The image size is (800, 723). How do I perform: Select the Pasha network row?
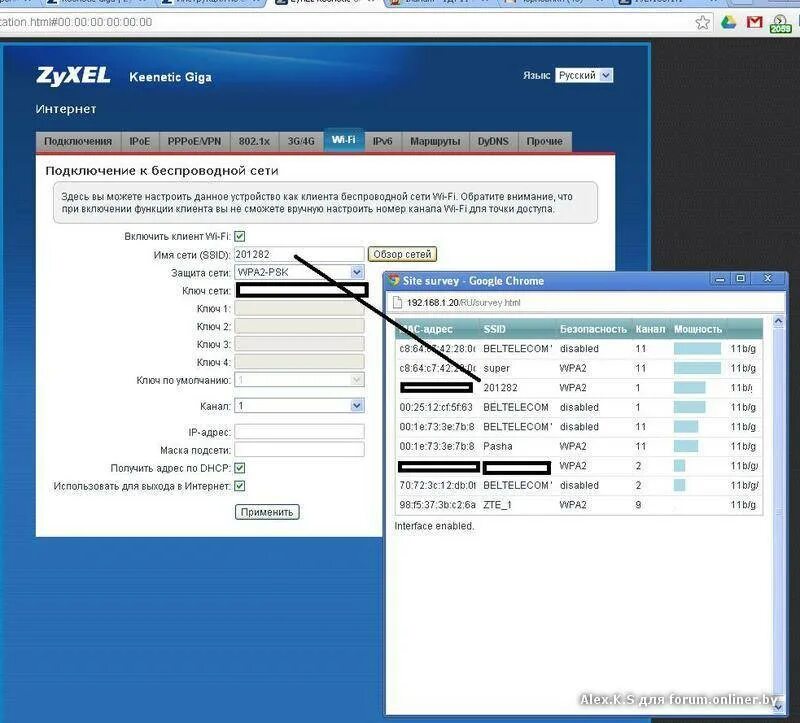pos(579,446)
